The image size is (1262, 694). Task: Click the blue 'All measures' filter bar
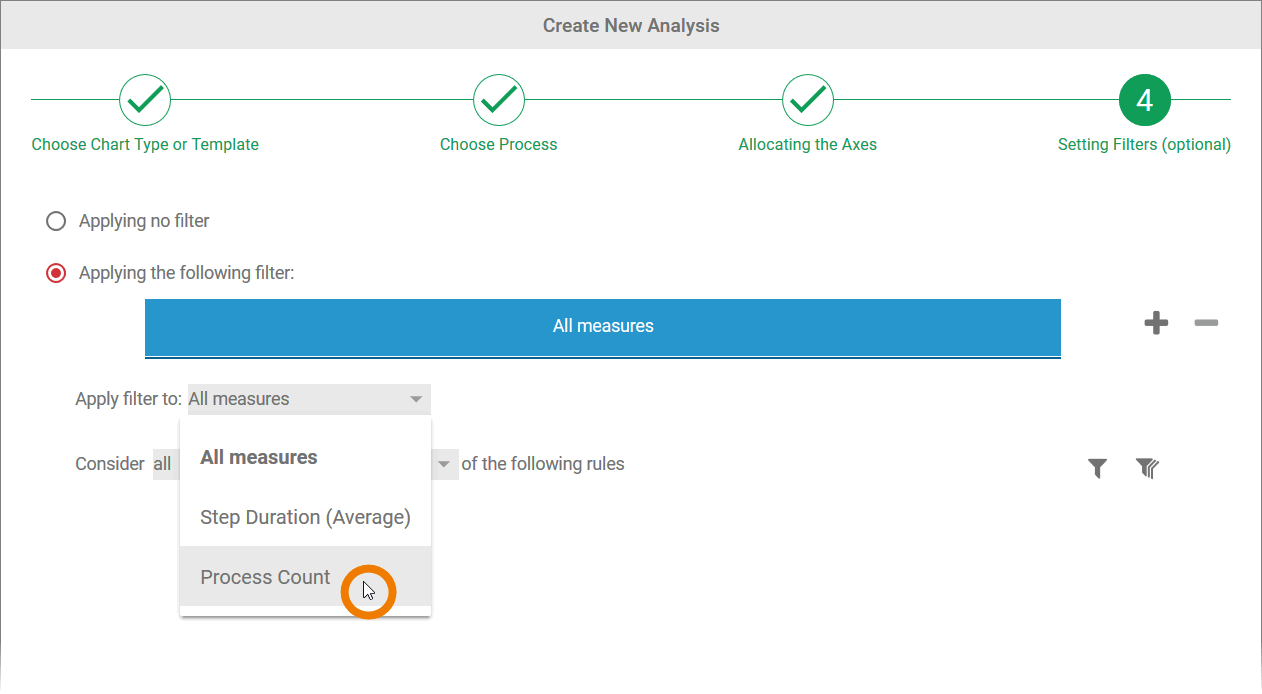click(602, 326)
